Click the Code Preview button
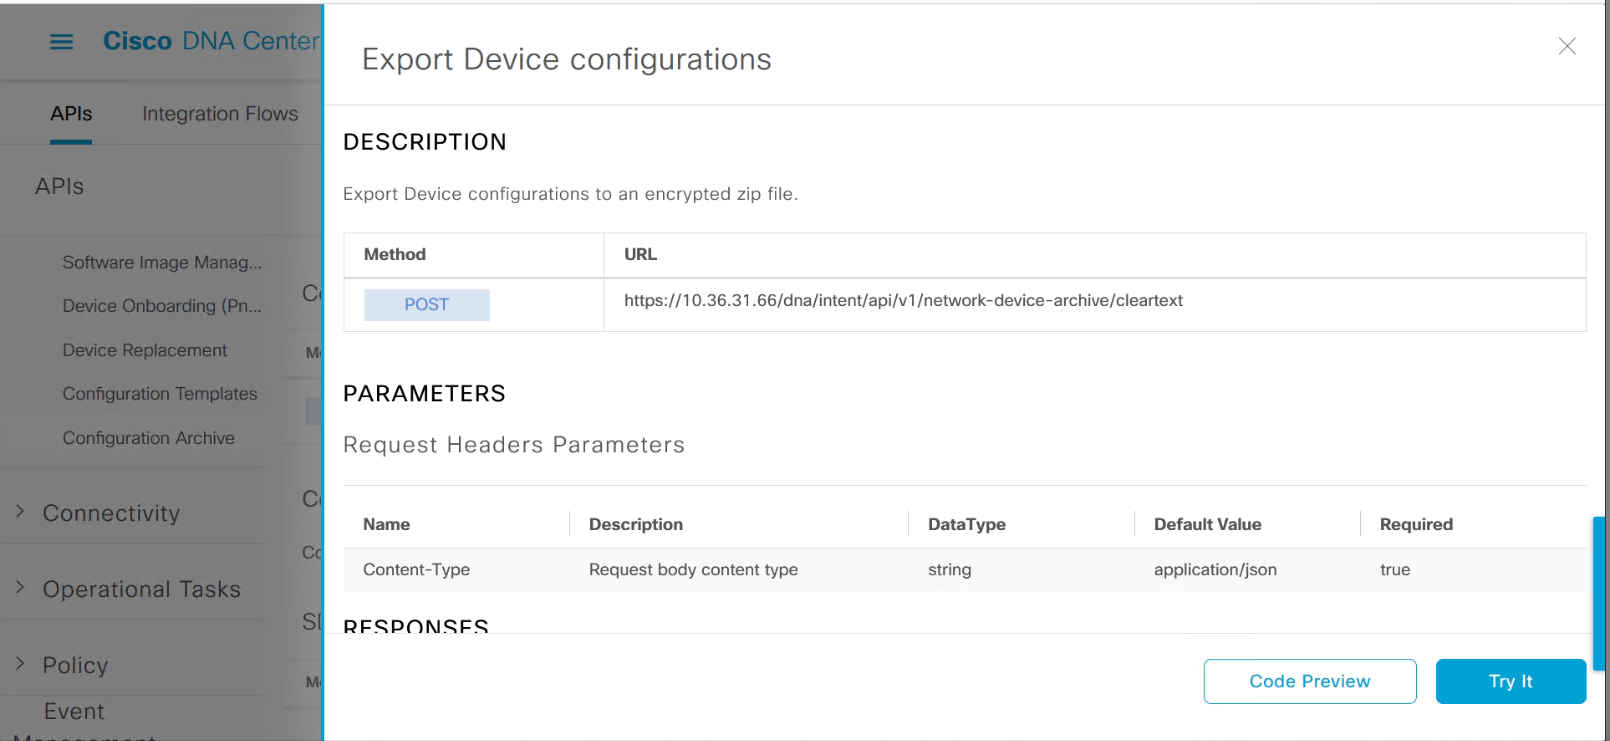The image size is (1610, 741). tap(1310, 681)
